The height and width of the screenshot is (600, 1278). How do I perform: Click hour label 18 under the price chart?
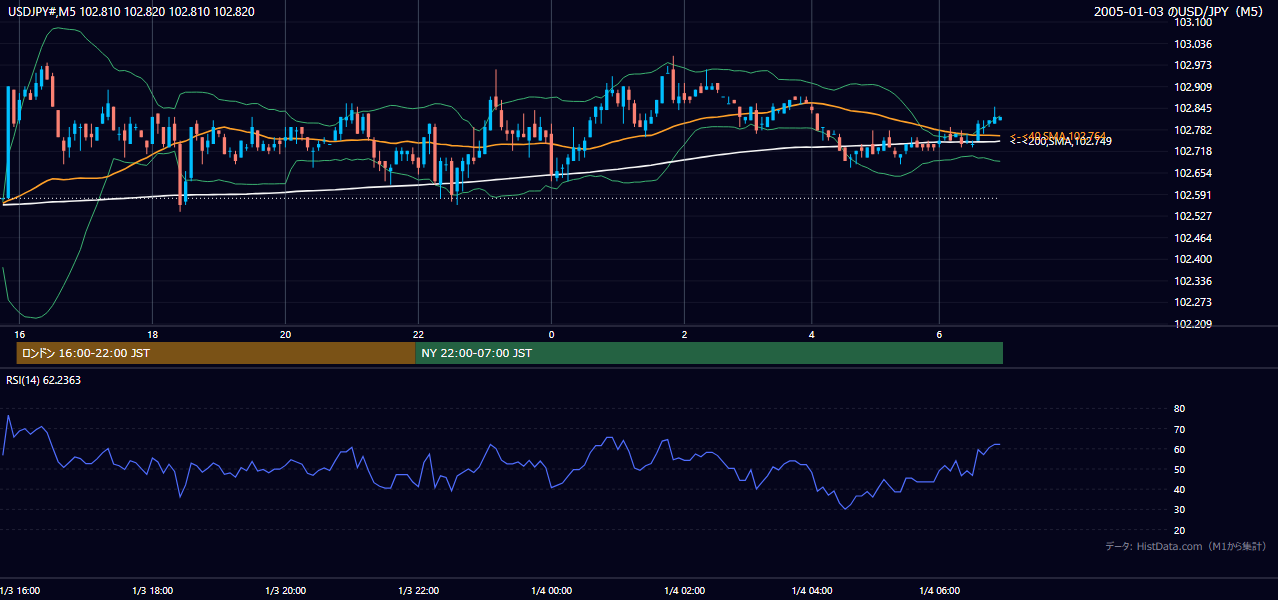coord(152,333)
